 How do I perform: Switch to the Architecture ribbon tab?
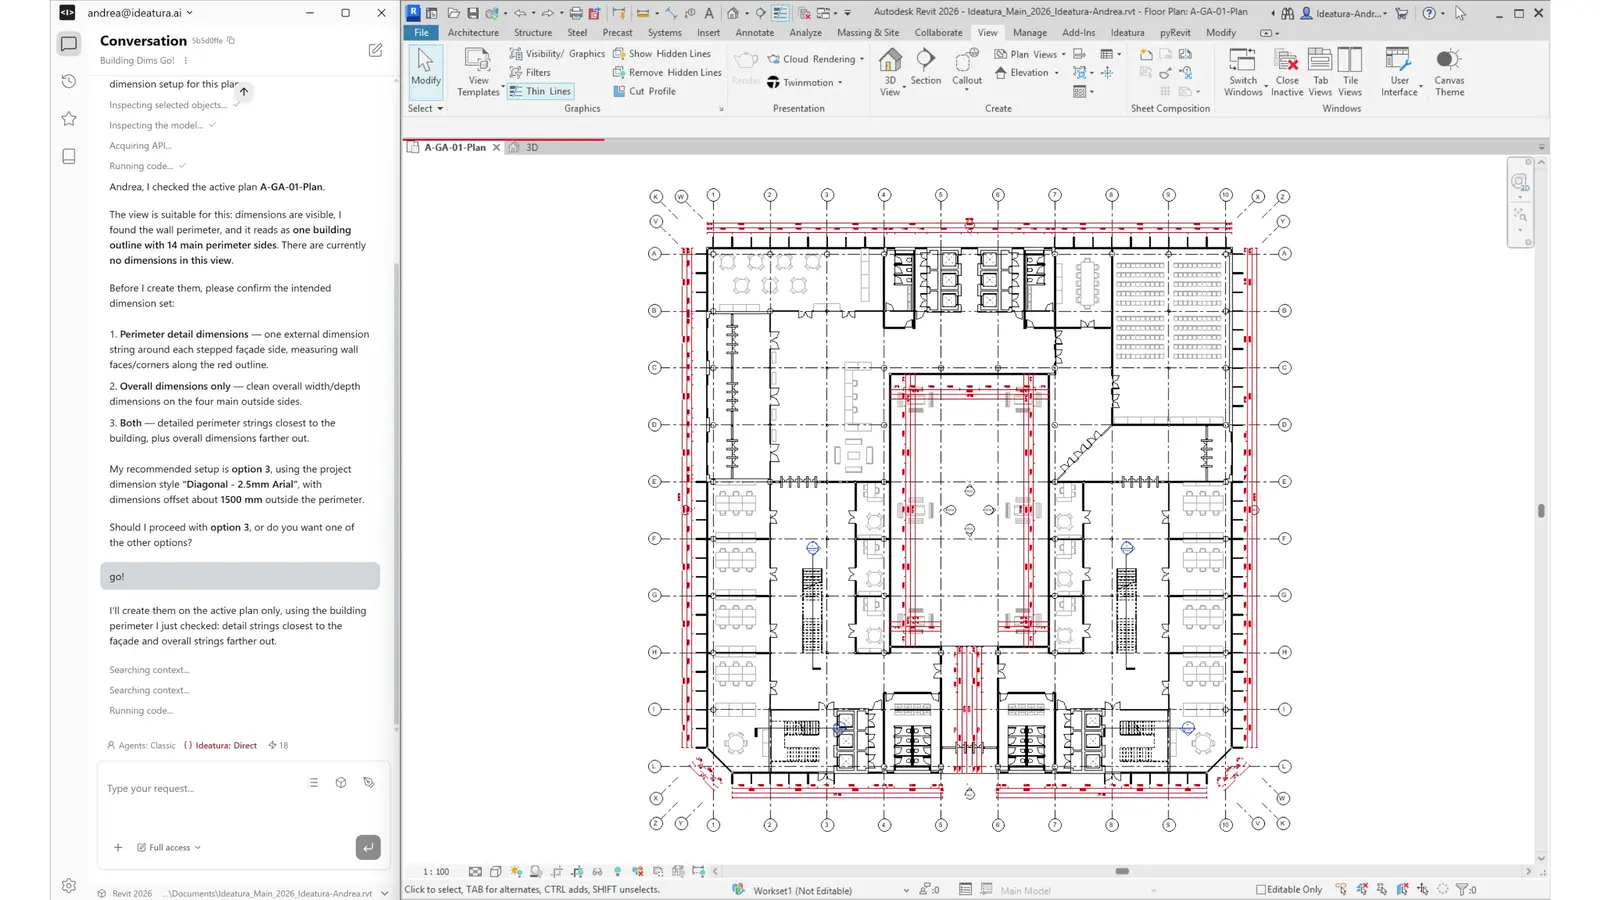click(473, 32)
